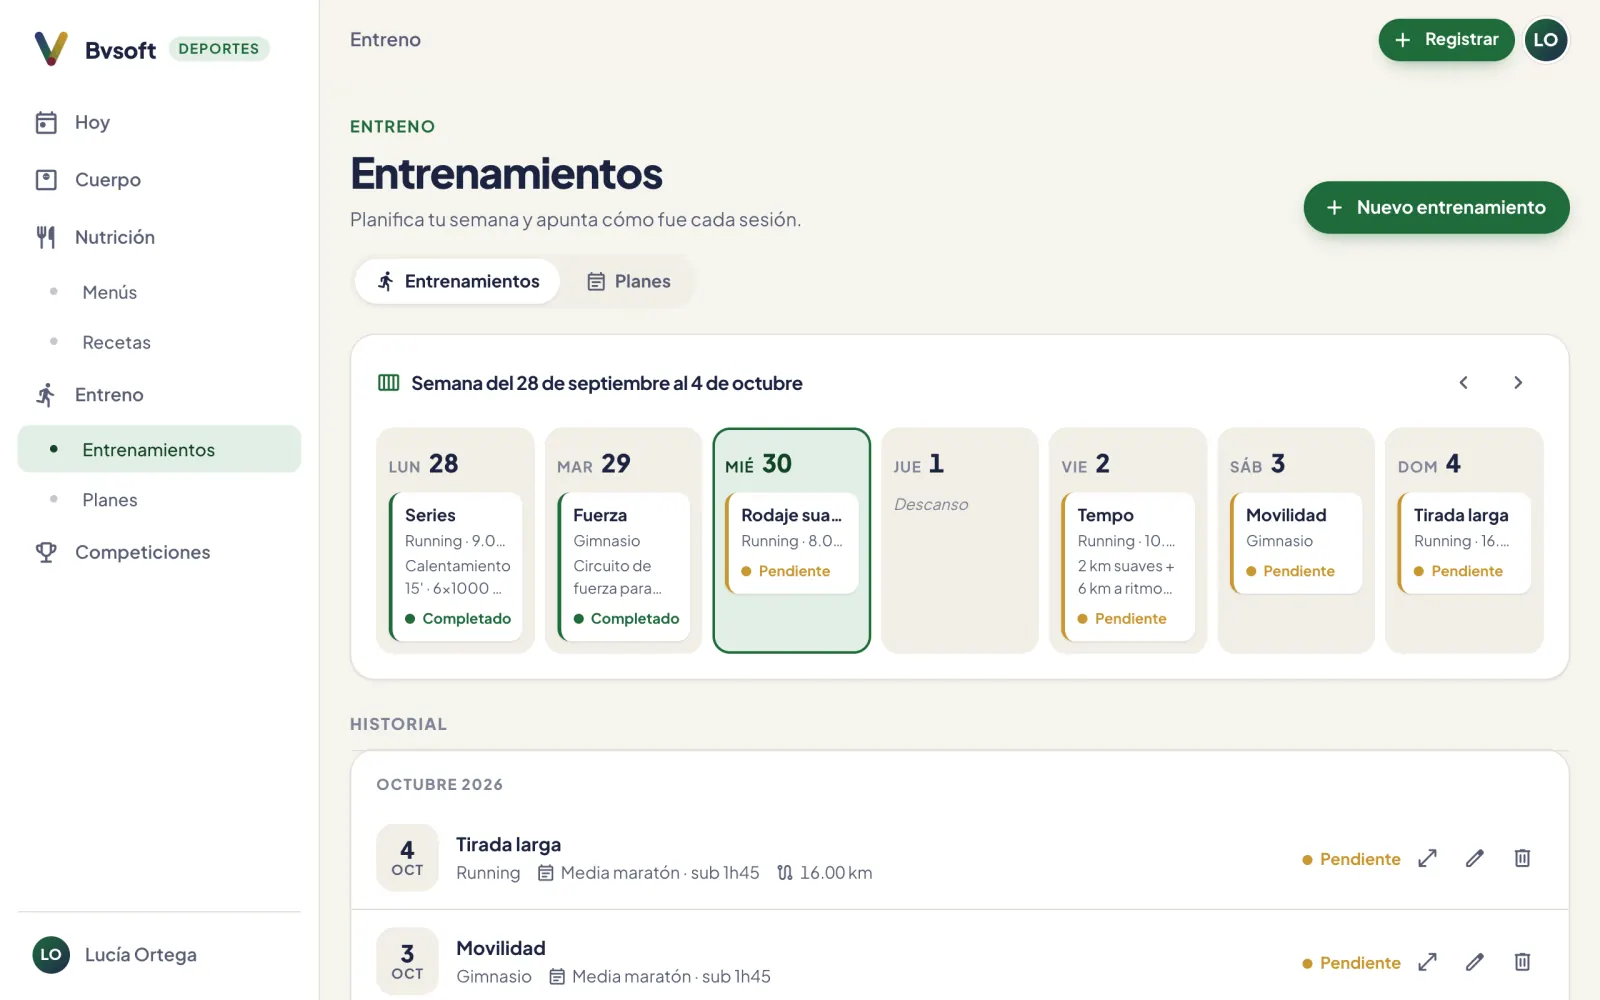Expand the Tirada larga history entry
The image size is (1600, 1000).
click(x=1427, y=858)
